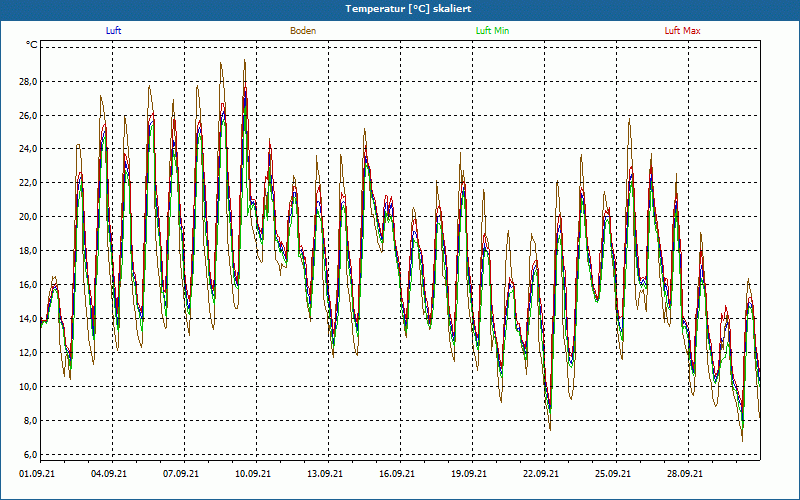The height and width of the screenshot is (500, 800).
Task: Click the '°C' axis unit label
Action: pyautogui.click(x=32, y=45)
